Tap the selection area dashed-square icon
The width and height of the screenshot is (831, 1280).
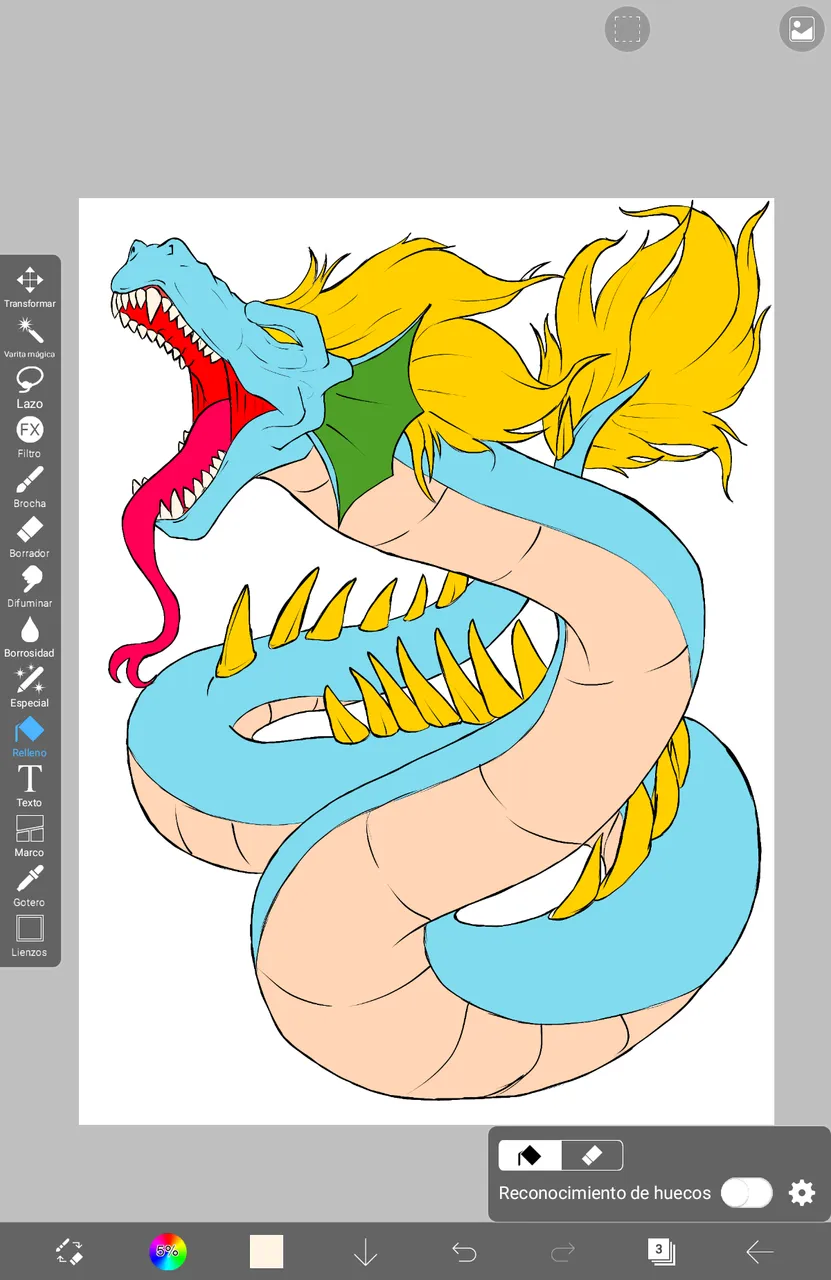point(627,29)
